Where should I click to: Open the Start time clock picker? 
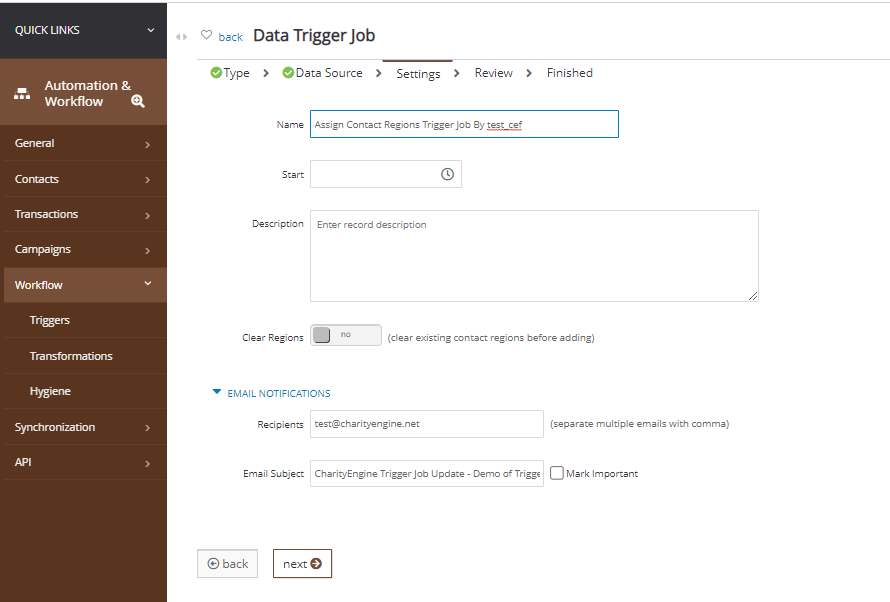(447, 174)
